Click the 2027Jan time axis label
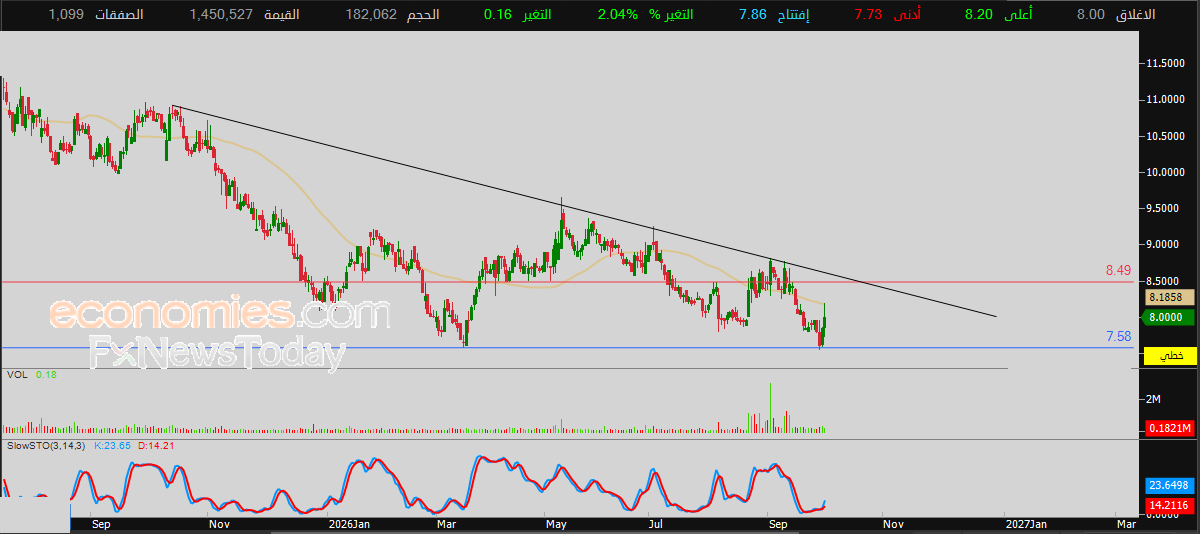This screenshot has height=534, width=1200. (1026, 523)
